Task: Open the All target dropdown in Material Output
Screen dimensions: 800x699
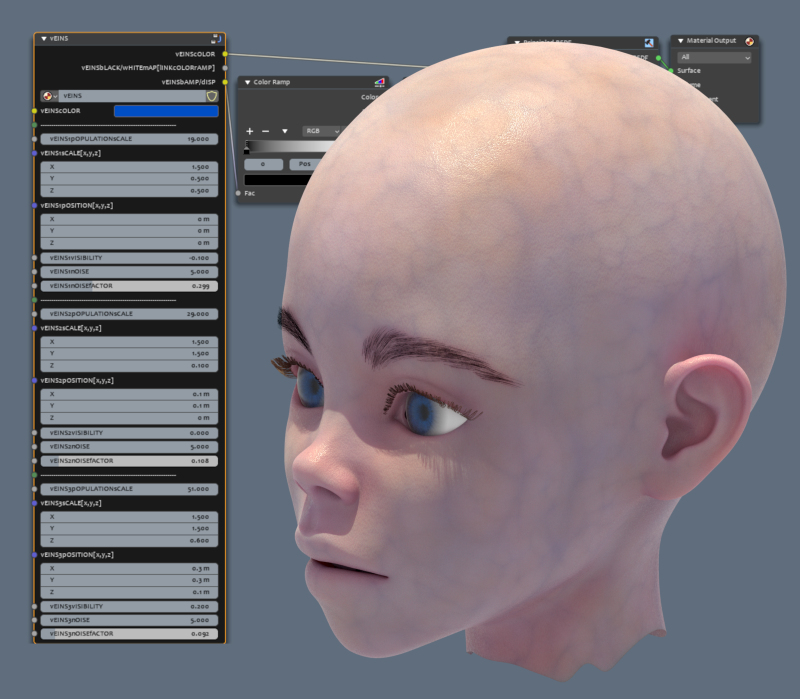Action: (714, 58)
